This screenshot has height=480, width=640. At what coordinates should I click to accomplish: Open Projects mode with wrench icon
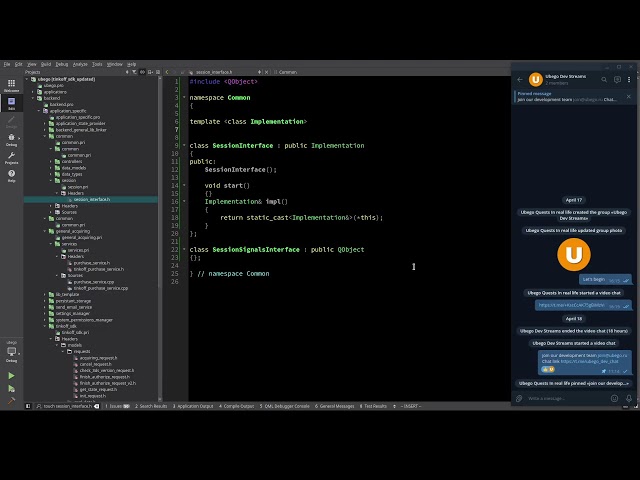[11, 158]
